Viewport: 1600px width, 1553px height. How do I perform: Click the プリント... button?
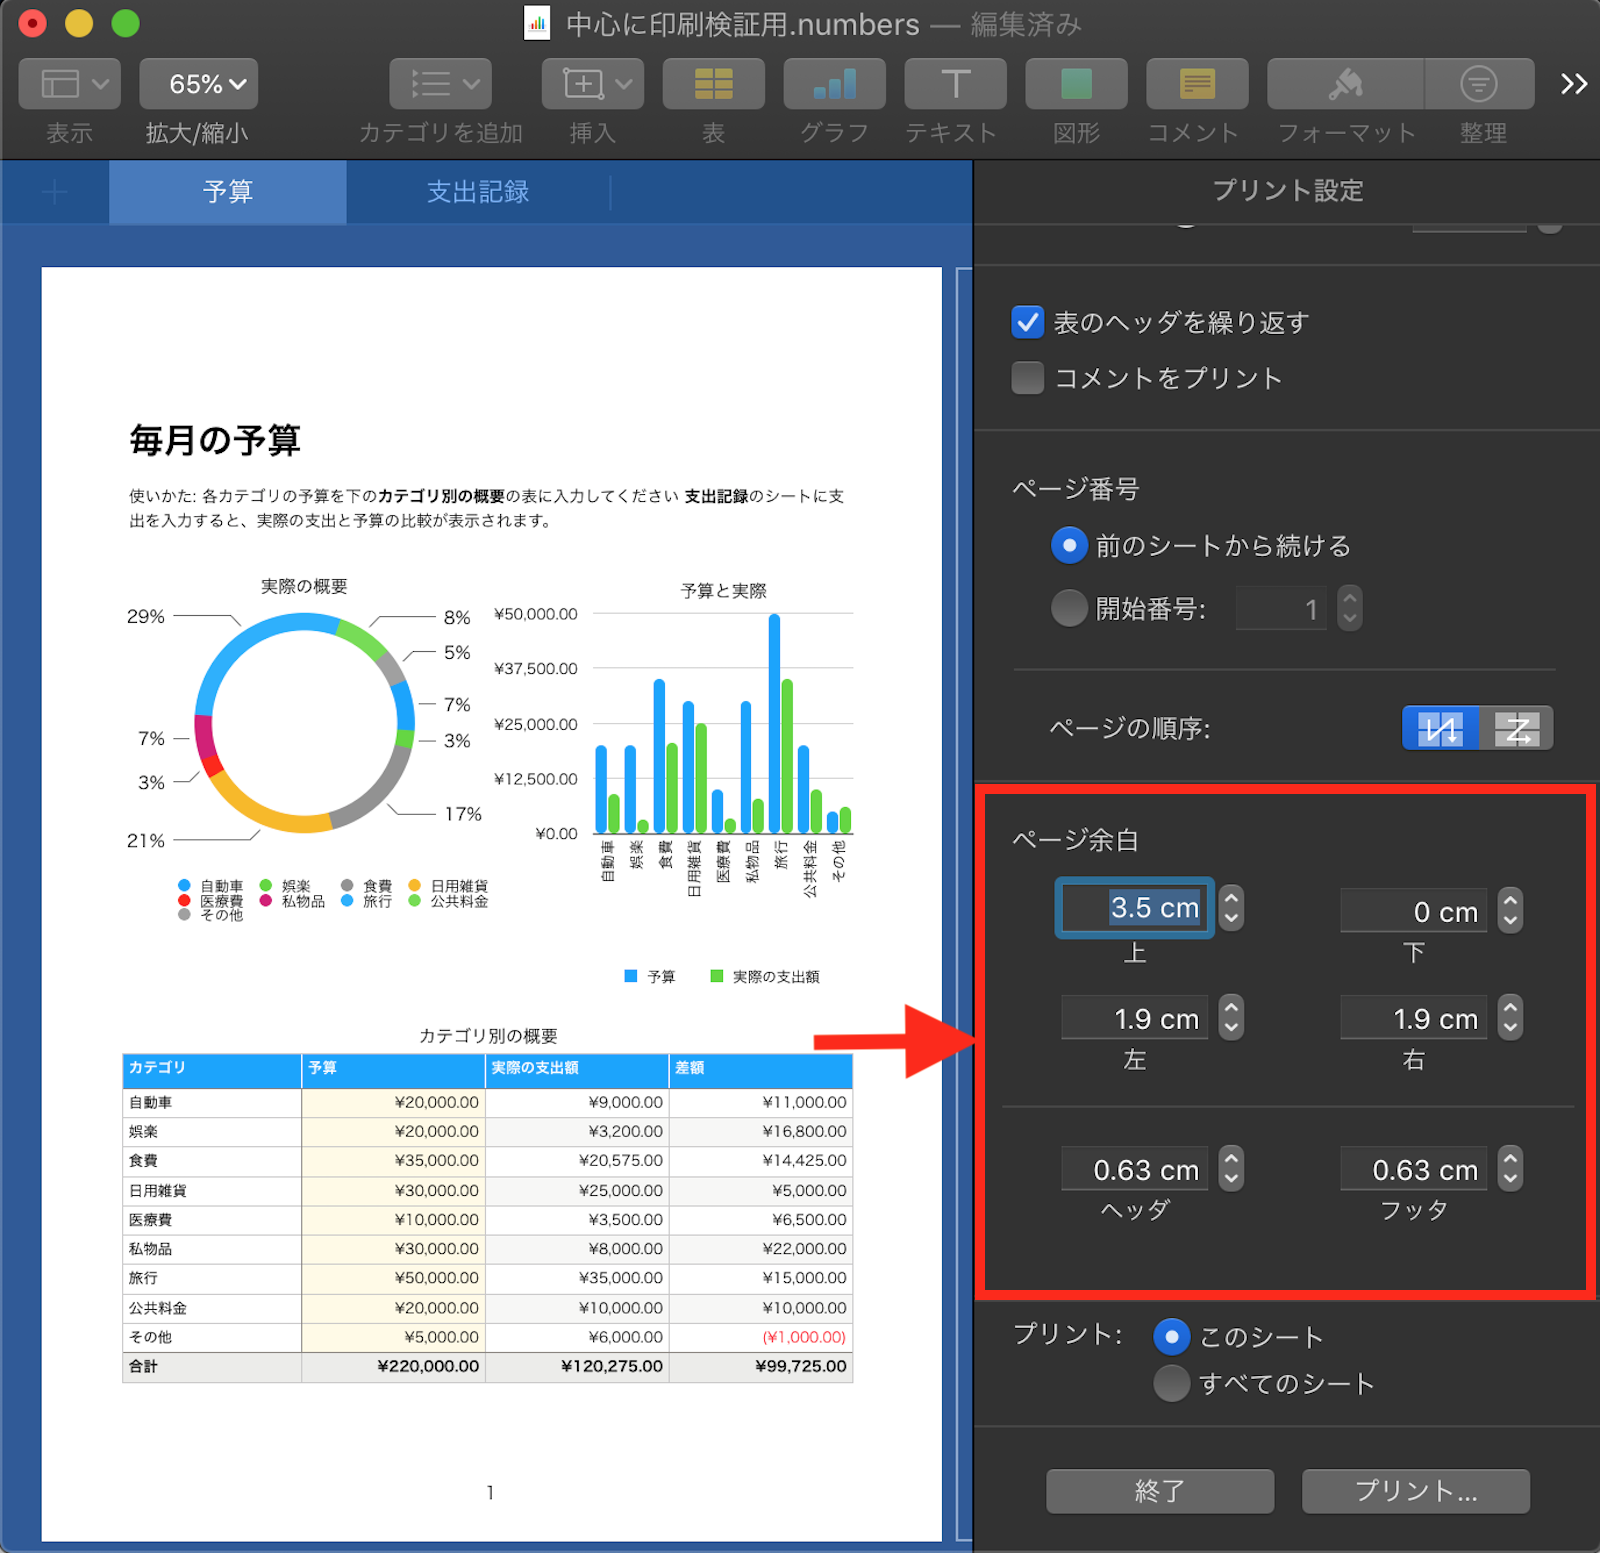pyautogui.click(x=1415, y=1491)
